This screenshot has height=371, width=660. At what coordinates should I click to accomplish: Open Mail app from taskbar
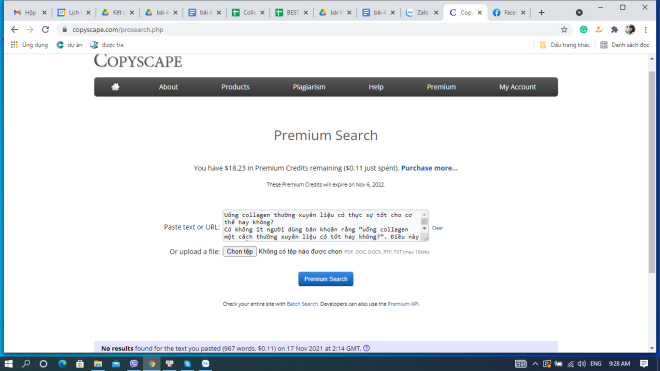pos(116,364)
